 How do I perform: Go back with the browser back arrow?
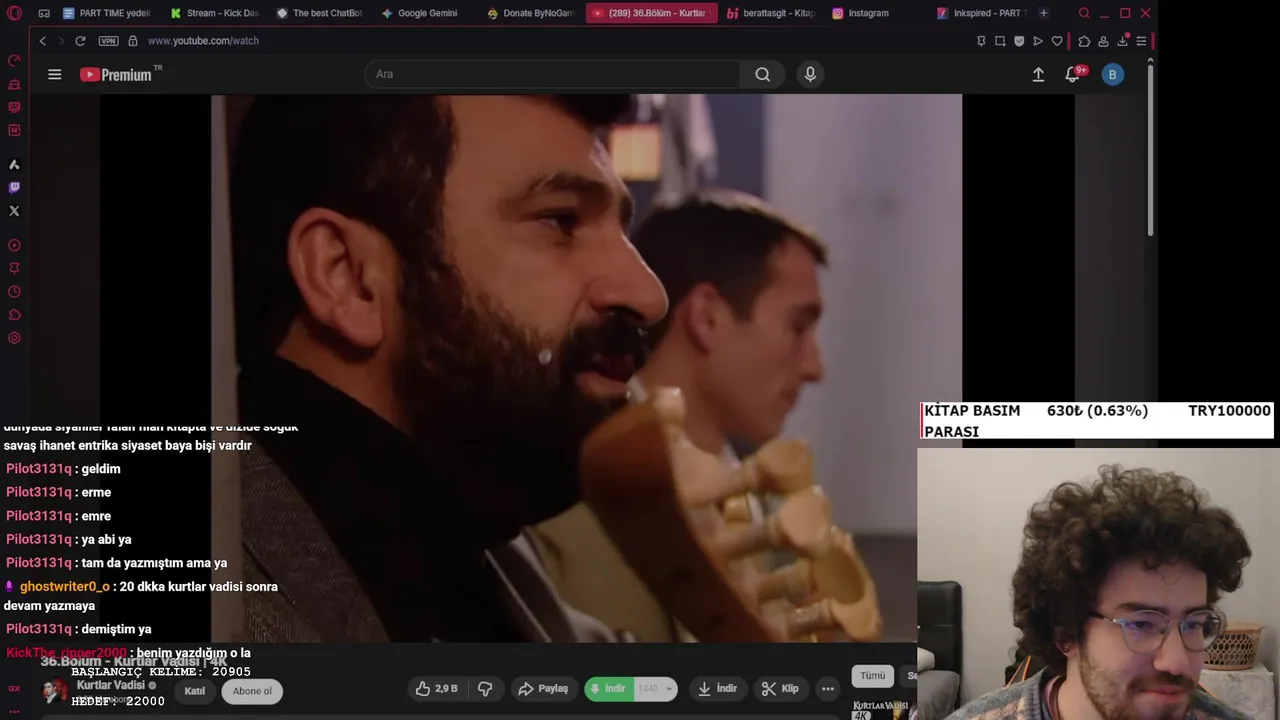[x=43, y=41]
